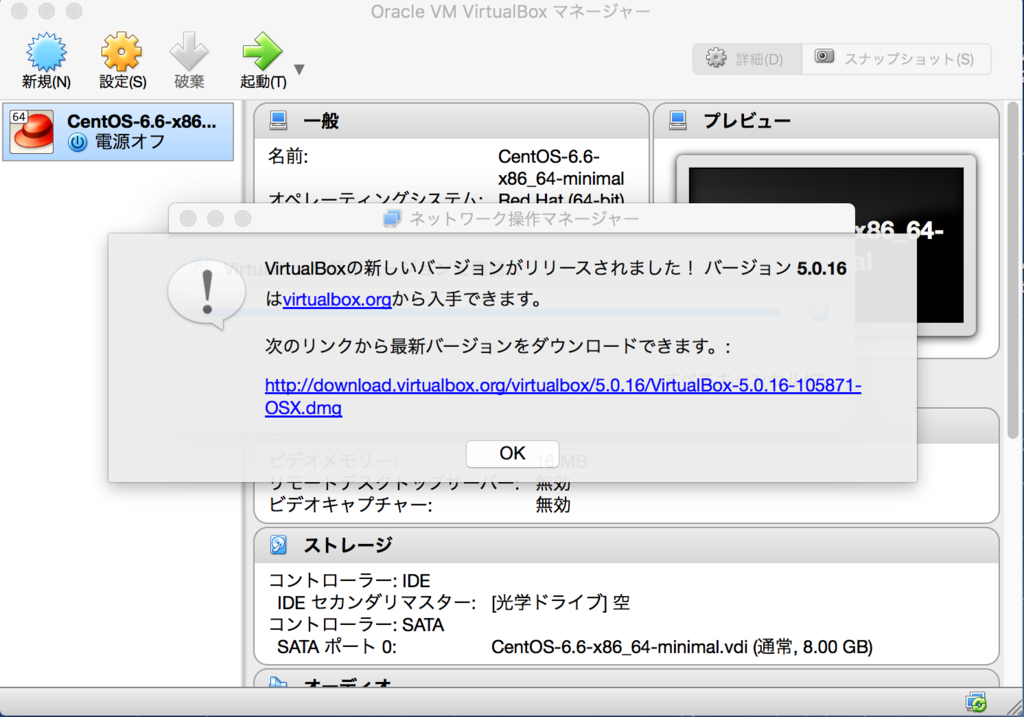Viewport: 1024px width, 717px height.
Task: Open the ストレージ section header
Action: coord(626,545)
